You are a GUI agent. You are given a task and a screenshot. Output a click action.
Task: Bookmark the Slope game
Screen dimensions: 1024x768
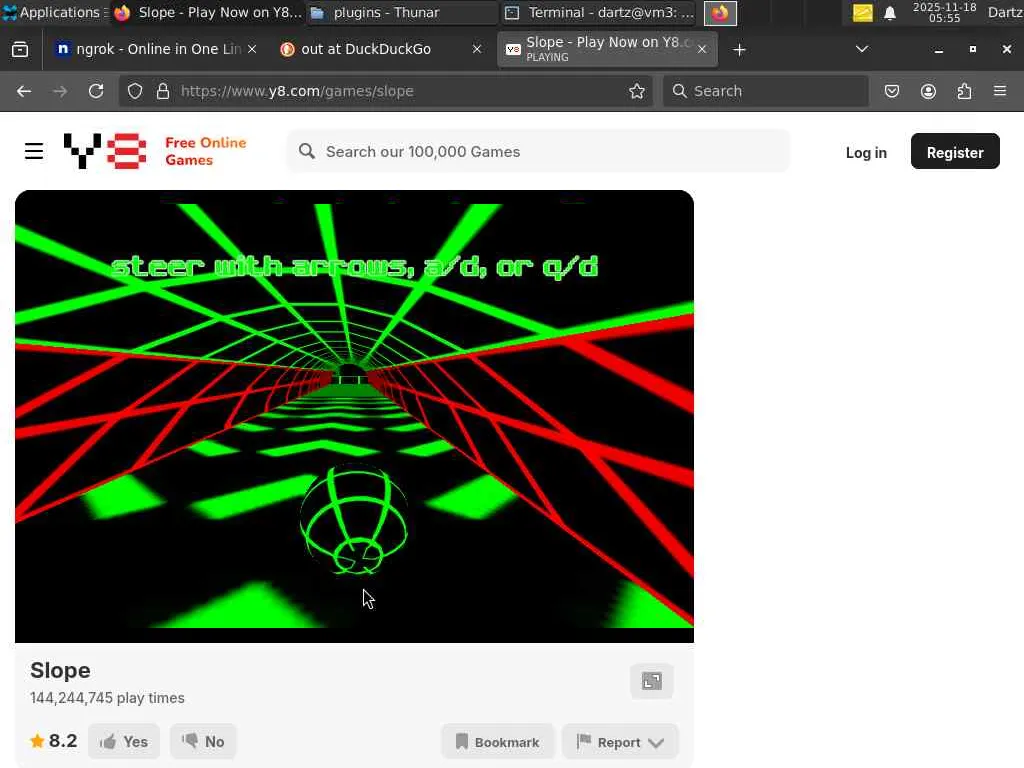498,742
